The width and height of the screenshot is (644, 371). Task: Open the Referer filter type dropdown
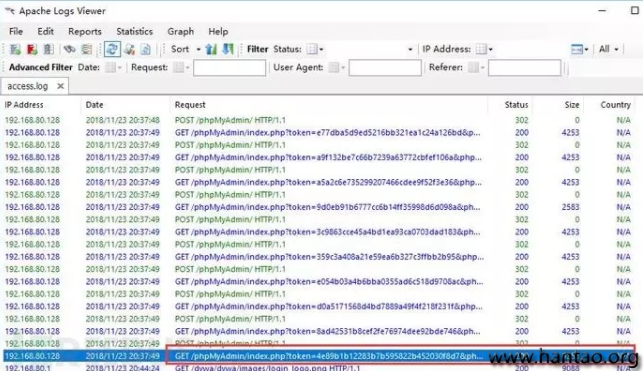pos(476,67)
